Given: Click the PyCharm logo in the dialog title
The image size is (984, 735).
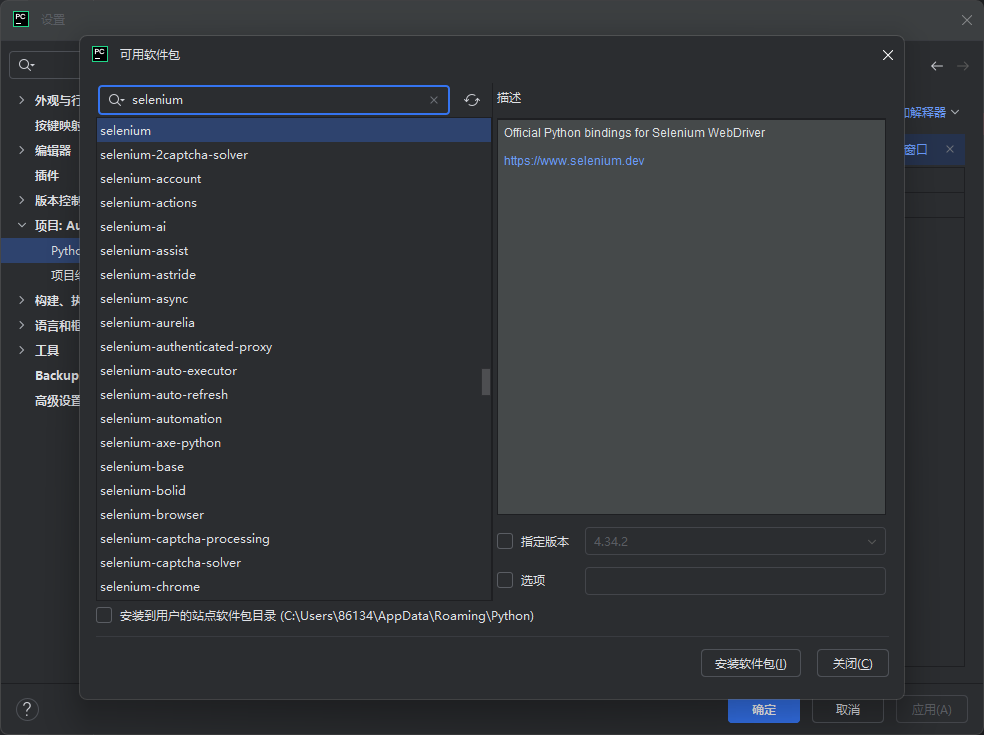Looking at the screenshot, I should tap(100, 54).
